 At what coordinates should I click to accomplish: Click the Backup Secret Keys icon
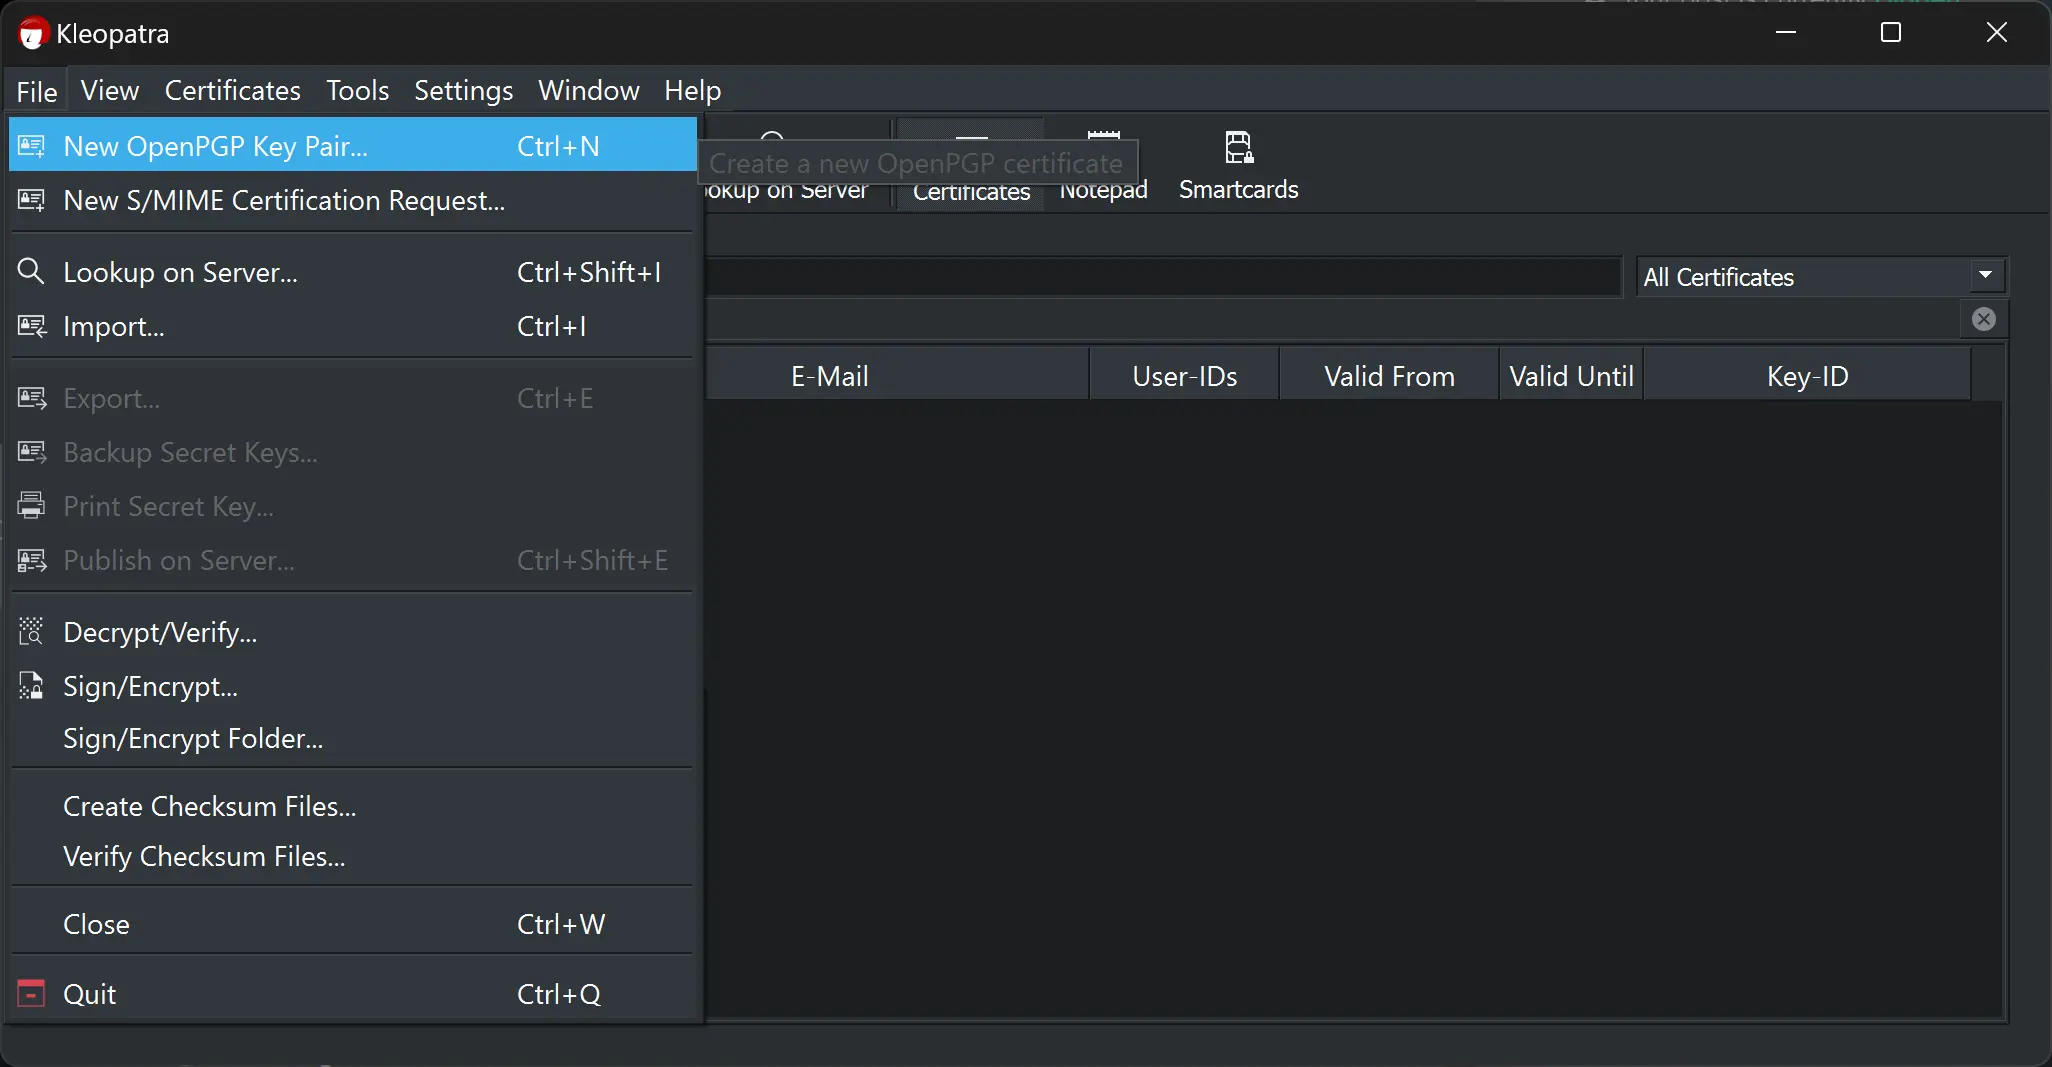pos(31,452)
